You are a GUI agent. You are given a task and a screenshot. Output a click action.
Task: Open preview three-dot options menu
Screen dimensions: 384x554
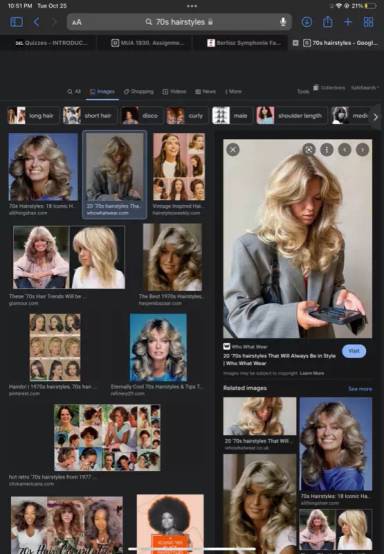(x=327, y=149)
